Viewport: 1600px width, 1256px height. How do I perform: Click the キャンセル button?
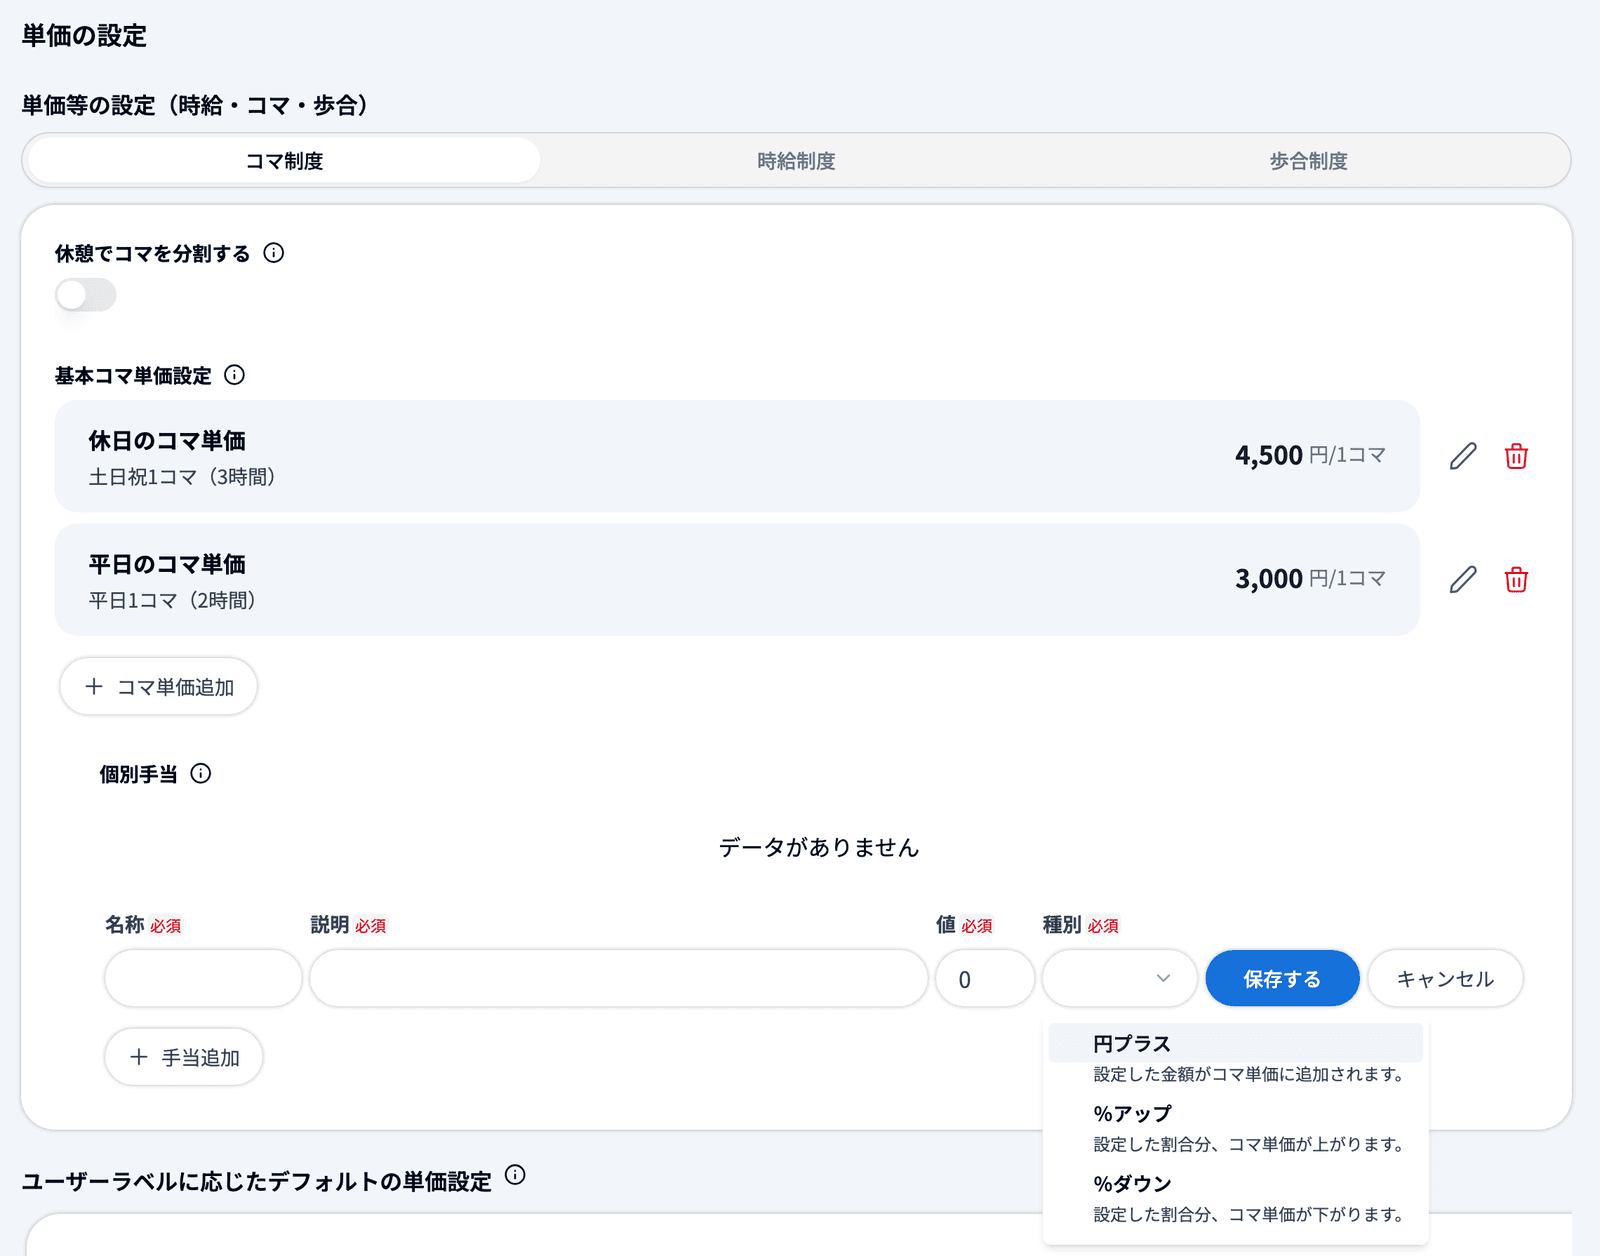1445,978
